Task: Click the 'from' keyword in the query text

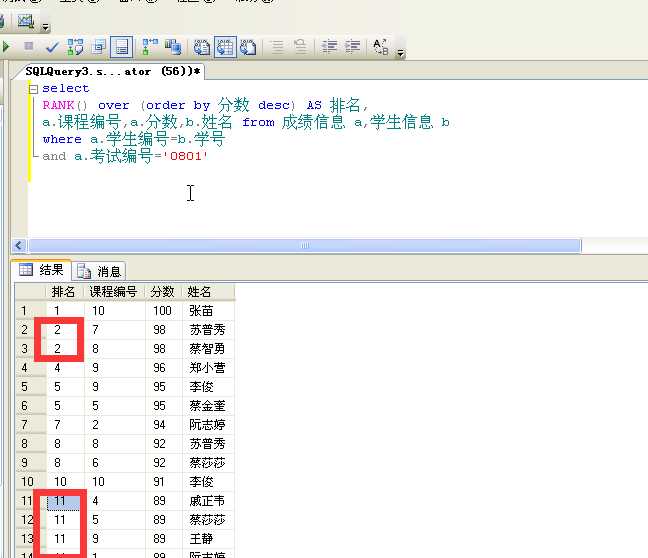Action: pos(258,122)
